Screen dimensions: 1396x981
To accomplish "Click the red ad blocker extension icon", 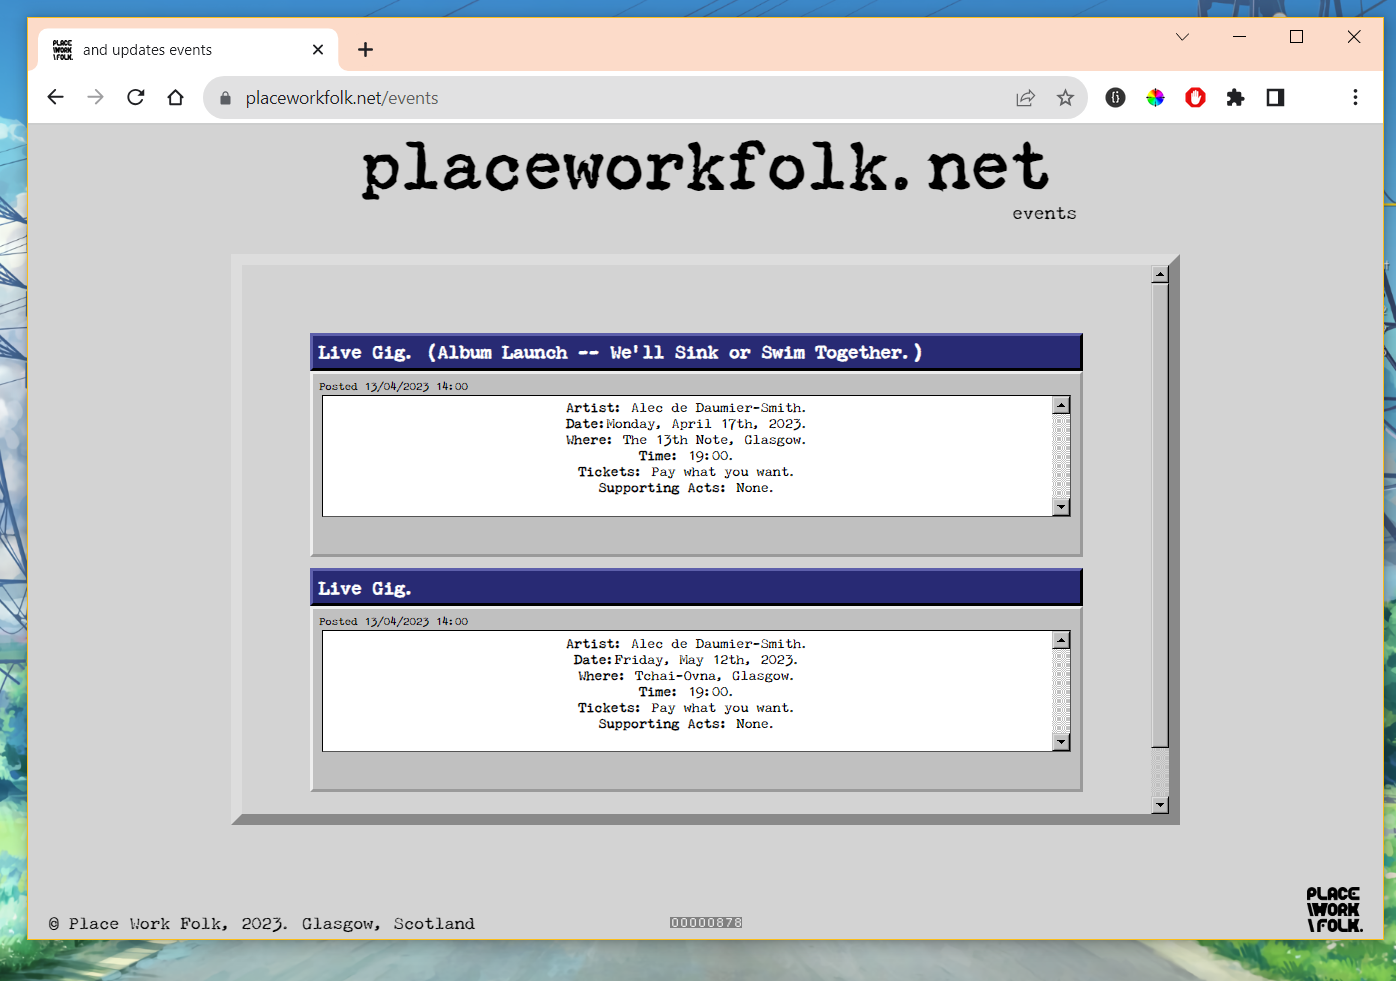I will (1195, 97).
